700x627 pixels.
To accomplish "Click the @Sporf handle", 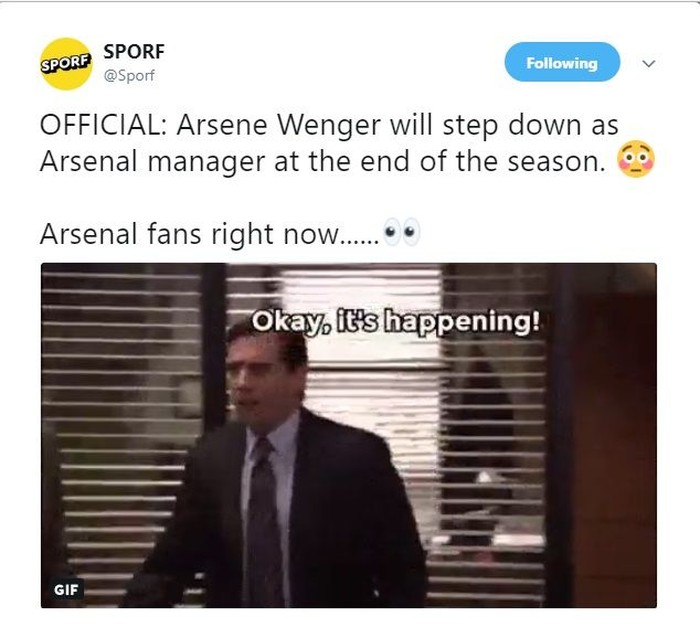I will 130,75.
